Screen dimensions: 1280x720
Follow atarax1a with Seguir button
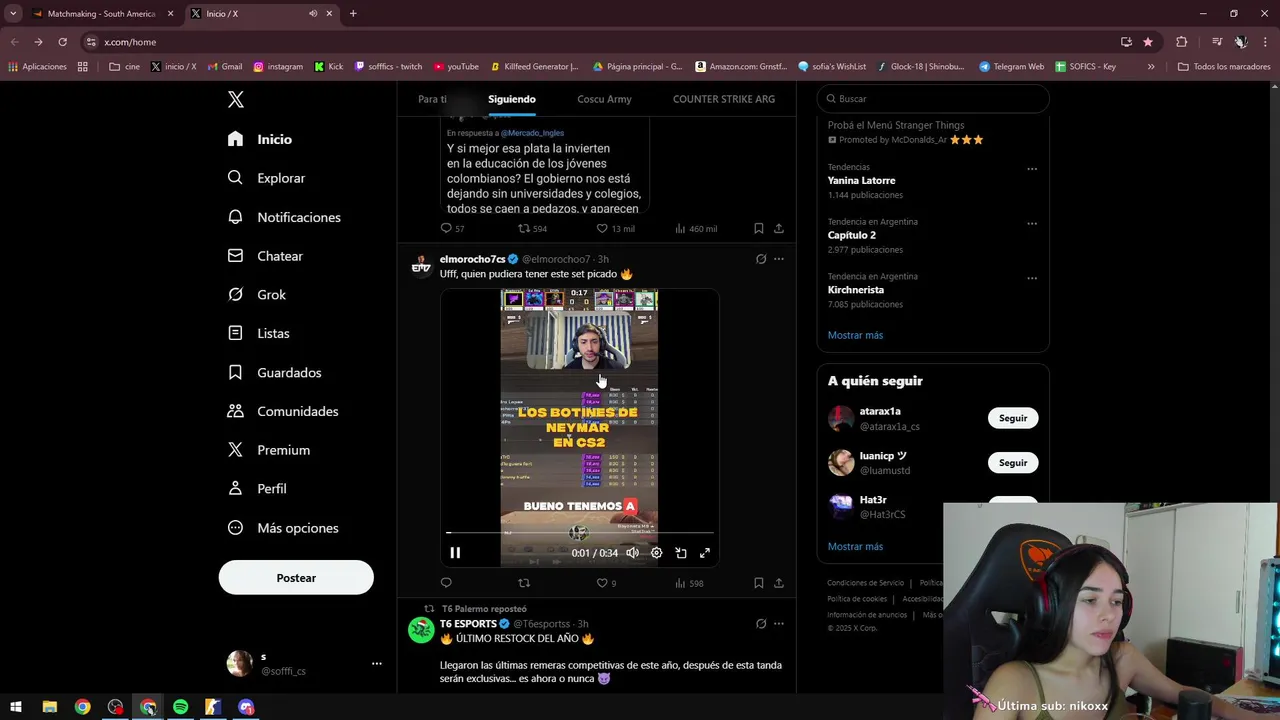(1013, 418)
